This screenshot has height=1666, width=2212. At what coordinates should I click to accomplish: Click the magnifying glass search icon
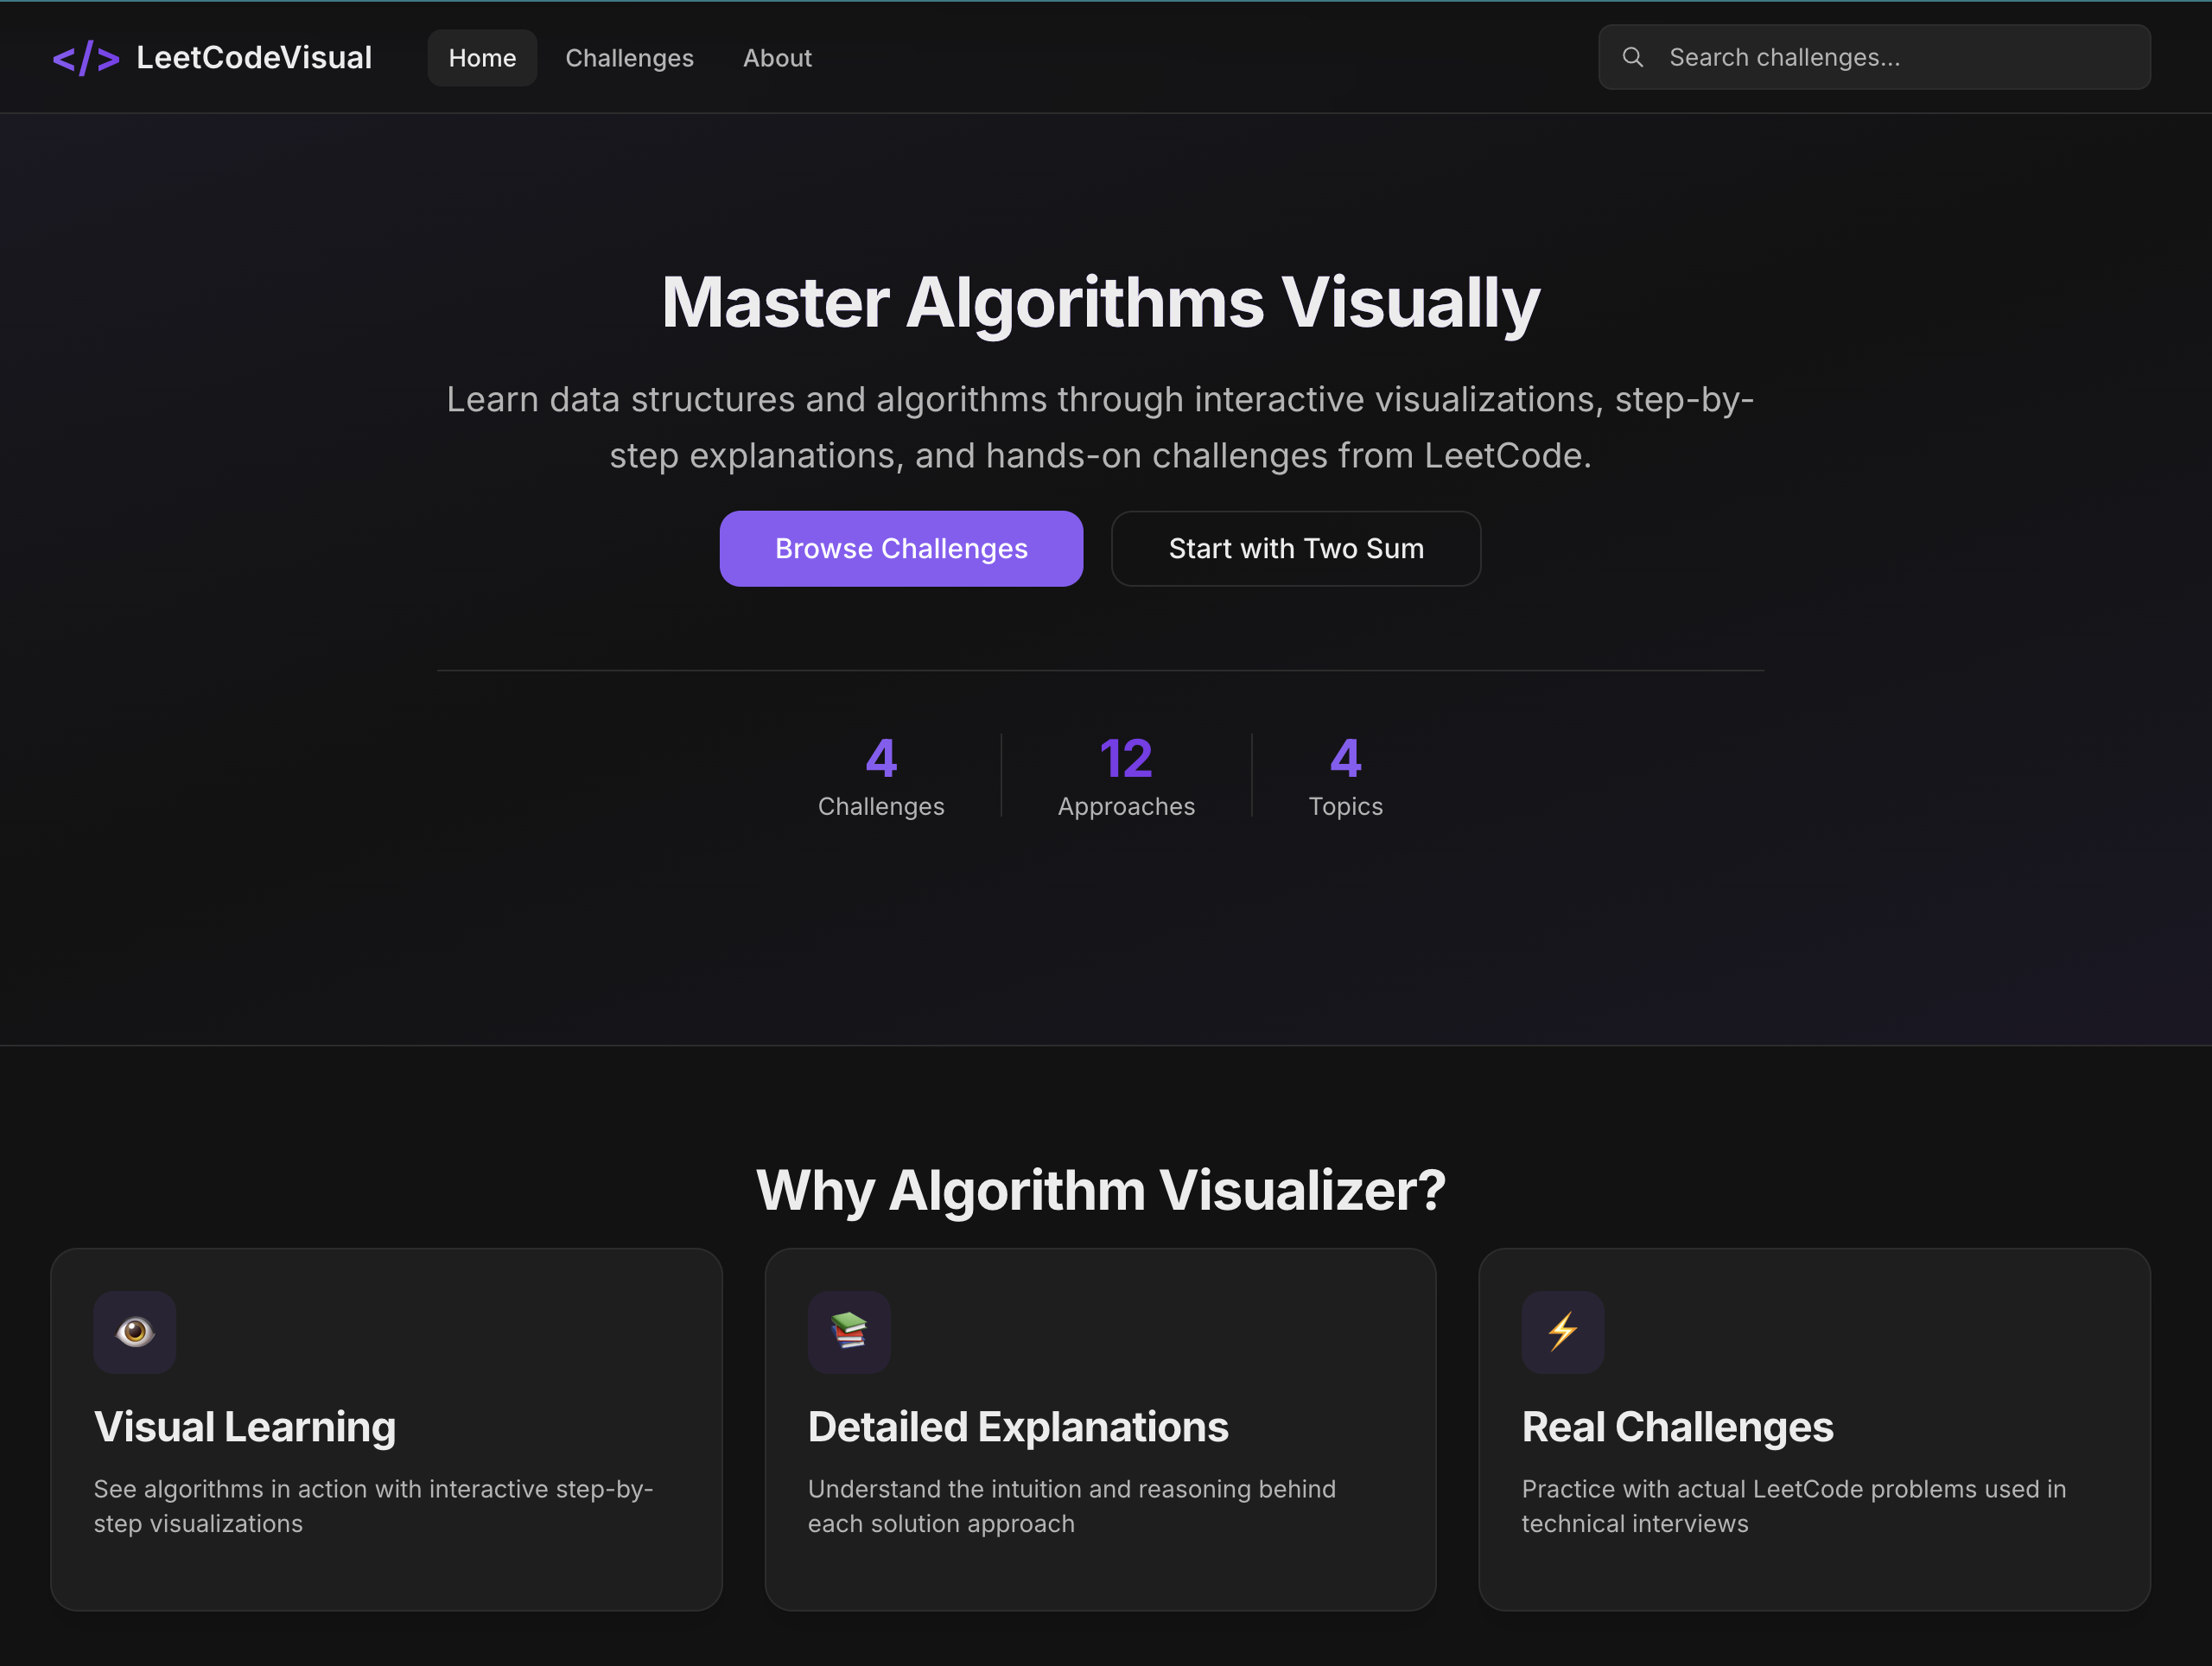point(1632,57)
